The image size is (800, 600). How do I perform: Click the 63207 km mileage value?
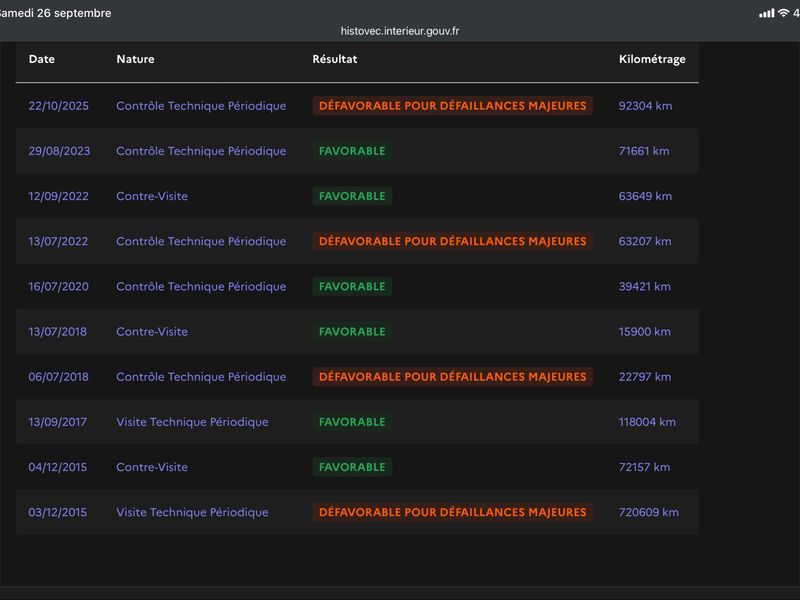click(645, 241)
